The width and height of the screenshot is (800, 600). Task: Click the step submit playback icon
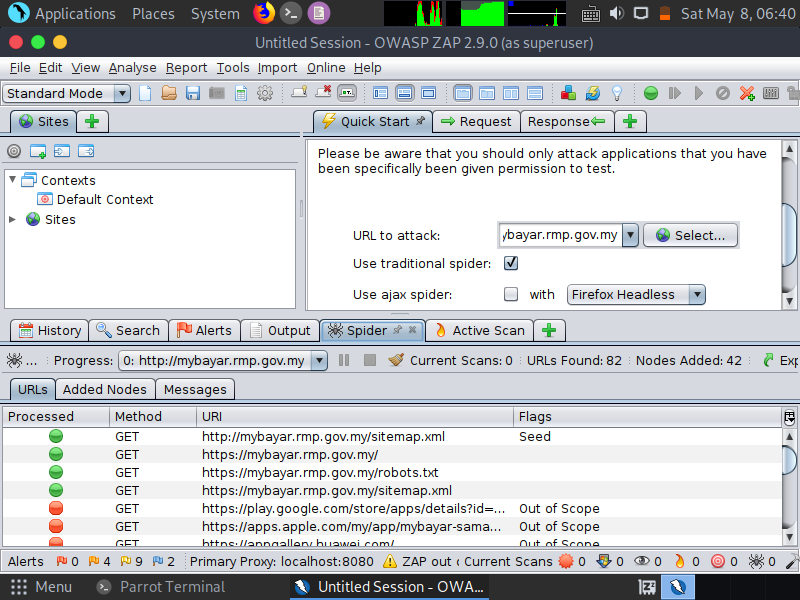tap(674, 93)
